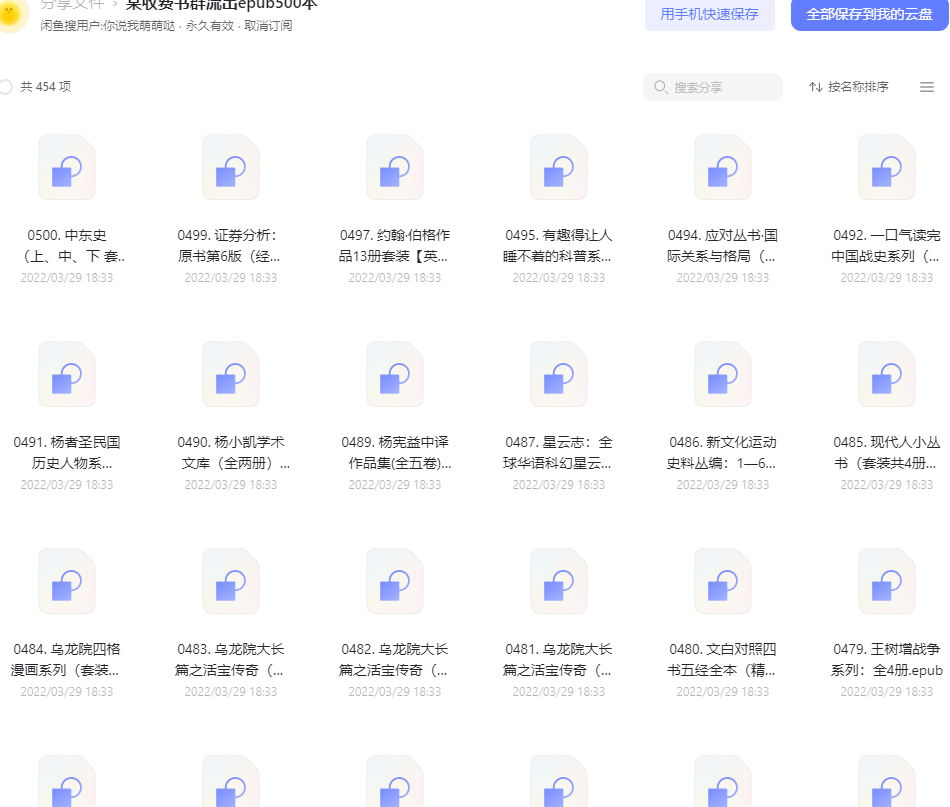Open the 0494. 应对丛书 file icon
Viewport: 950px width, 807px height.
pyautogui.click(x=723, y=167)
